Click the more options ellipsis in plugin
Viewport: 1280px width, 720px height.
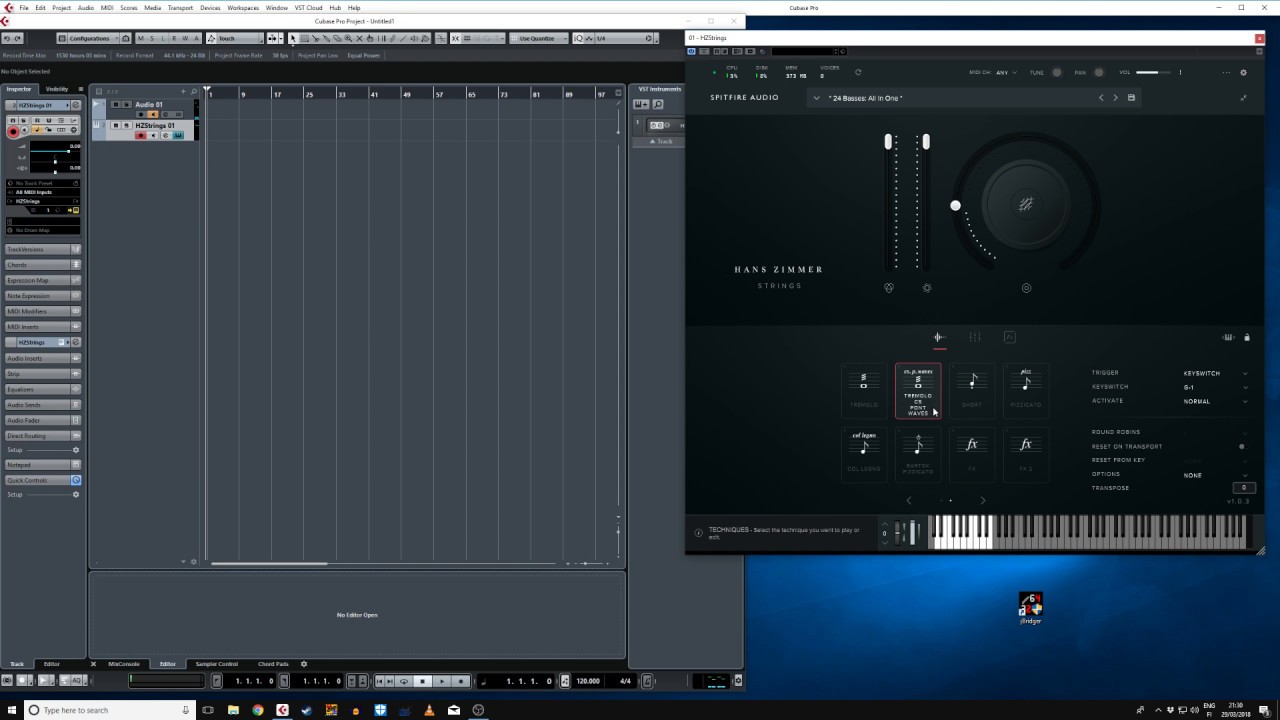pos(1226,72)
